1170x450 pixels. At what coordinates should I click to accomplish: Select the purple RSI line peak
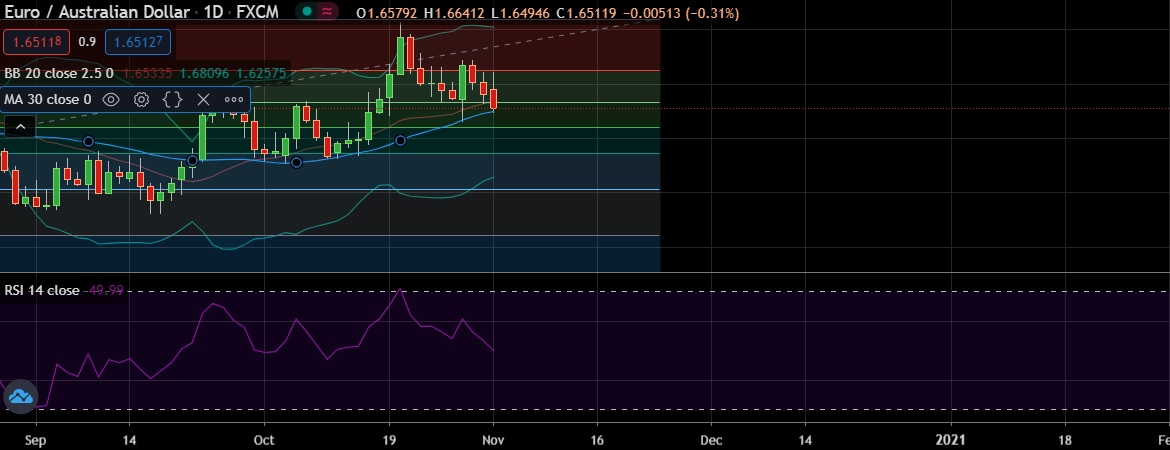[x=401, y=289]
